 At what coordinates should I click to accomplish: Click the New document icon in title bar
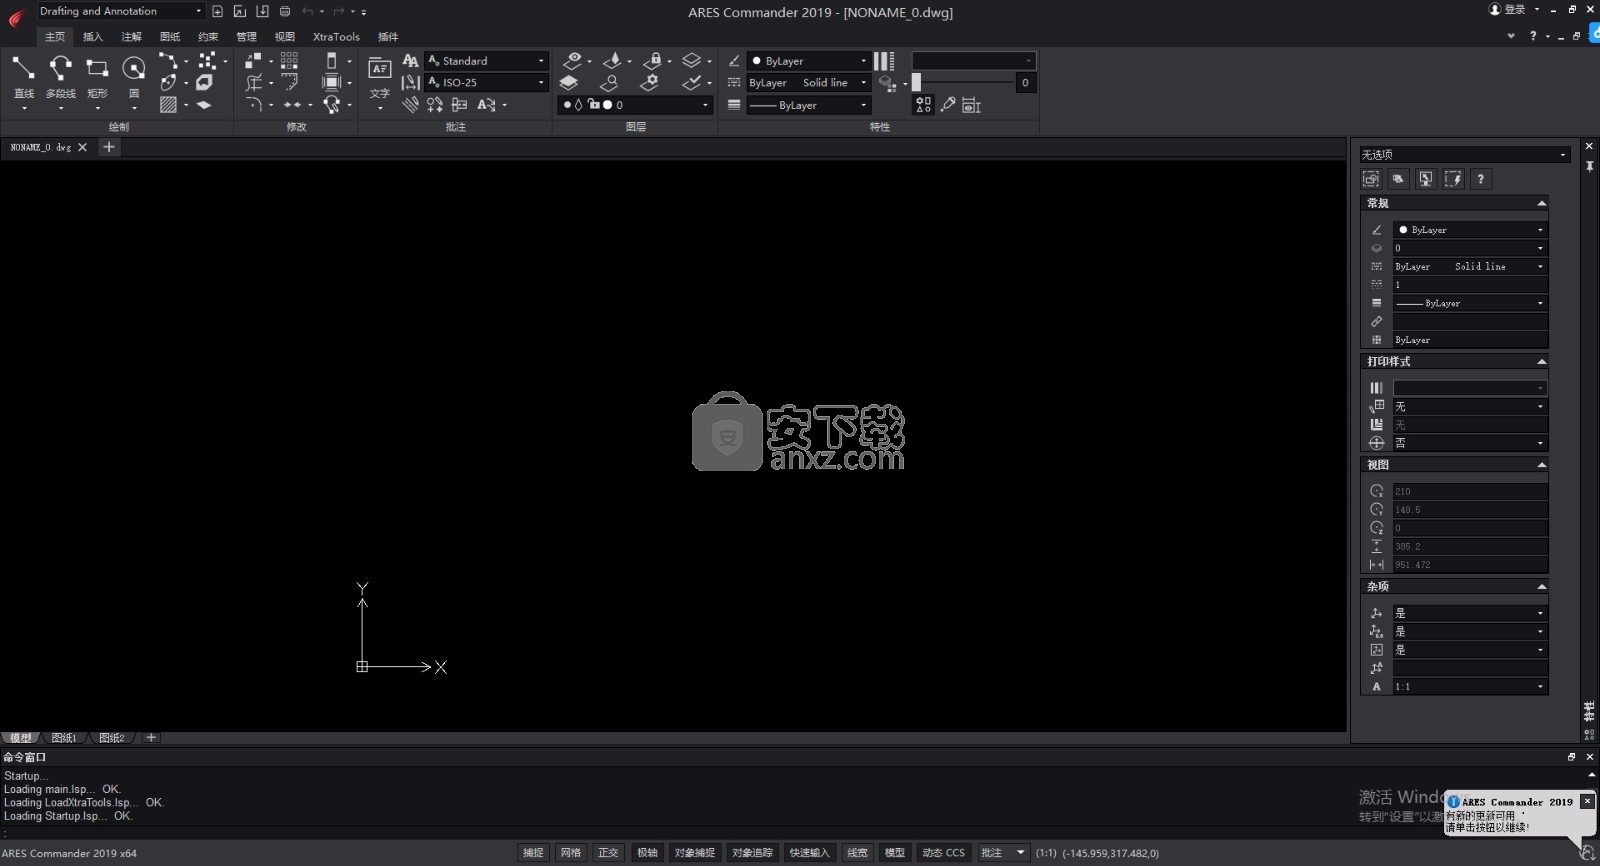217,11
